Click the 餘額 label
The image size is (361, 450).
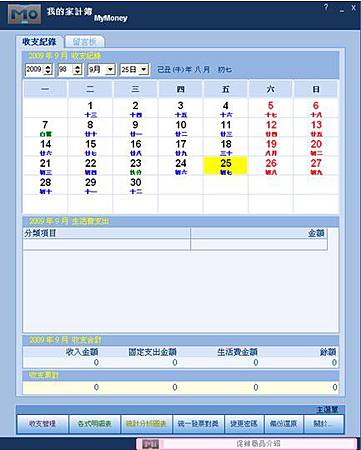[328, 352]
